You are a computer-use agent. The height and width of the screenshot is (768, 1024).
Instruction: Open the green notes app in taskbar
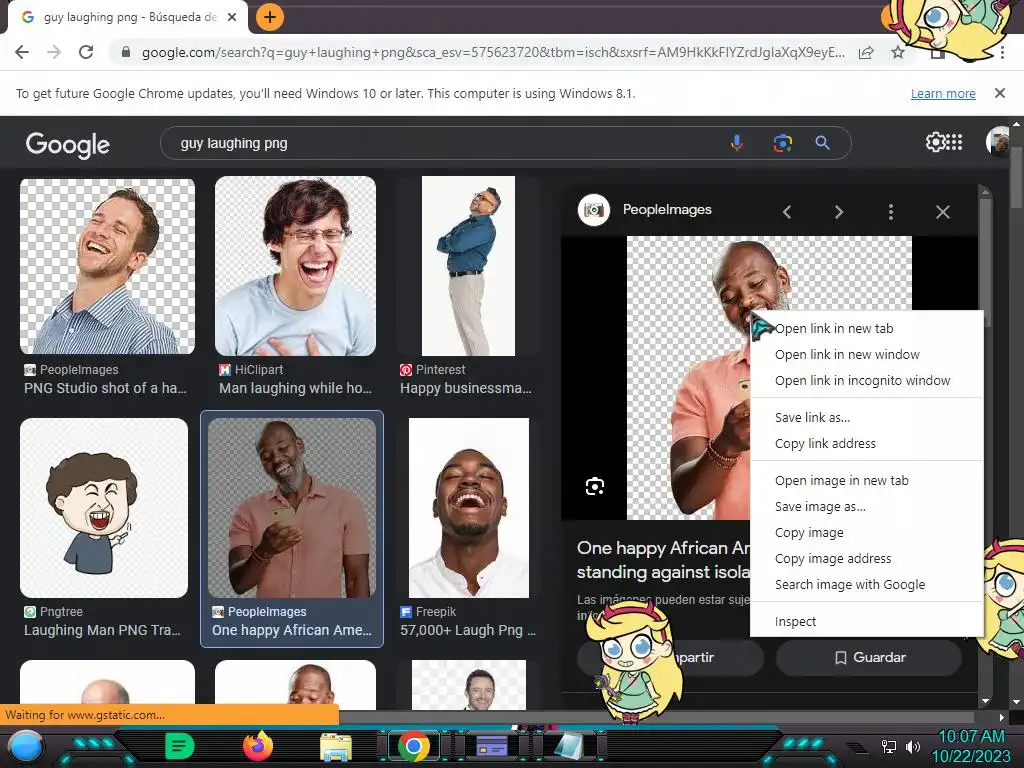180,746
